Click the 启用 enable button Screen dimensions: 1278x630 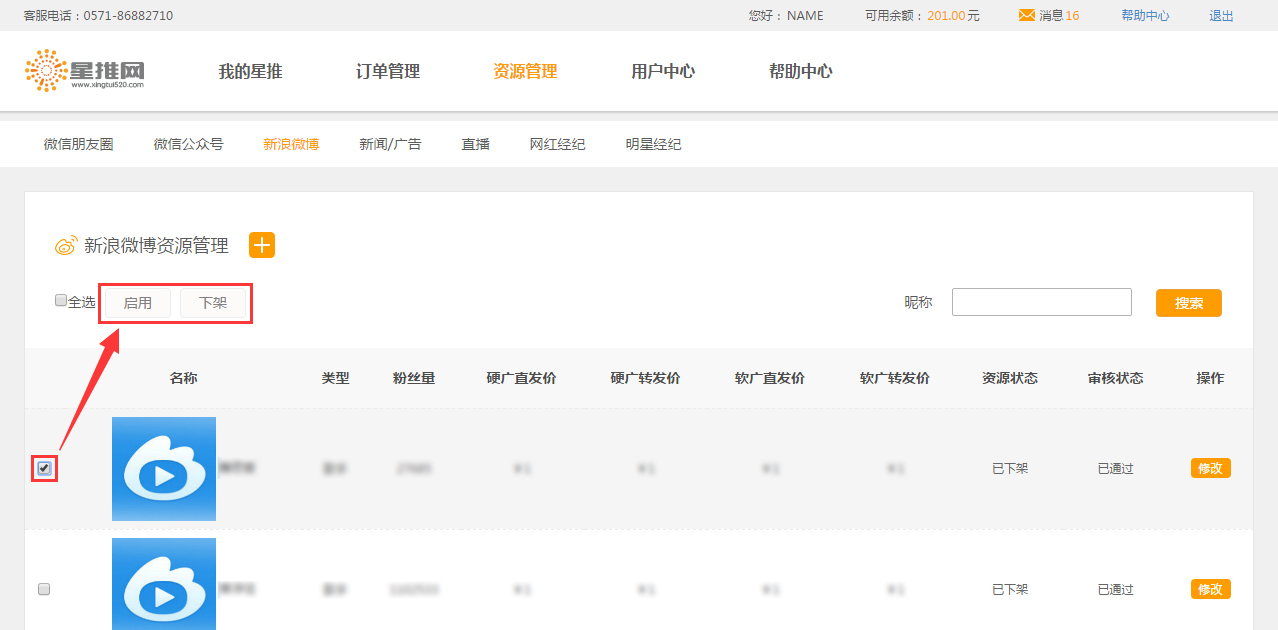click(x=138, y=303)
